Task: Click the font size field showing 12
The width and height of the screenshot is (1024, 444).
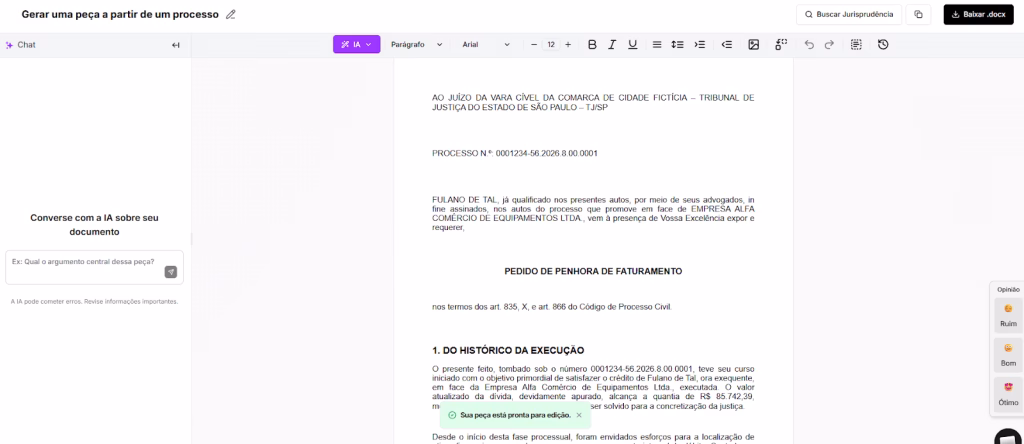Action: pos(551,44)
